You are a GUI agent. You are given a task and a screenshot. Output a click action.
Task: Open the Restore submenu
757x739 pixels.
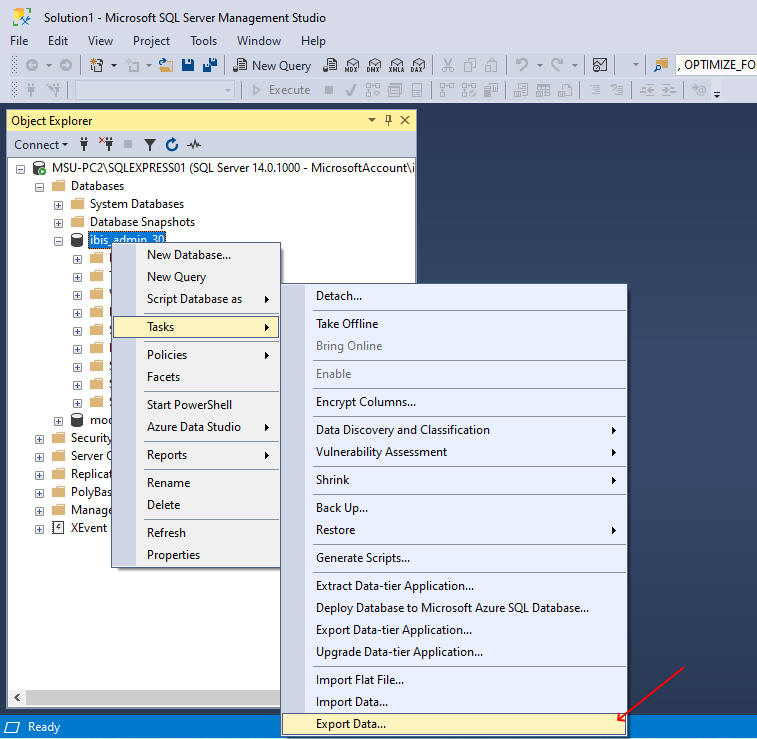point(454,530)
